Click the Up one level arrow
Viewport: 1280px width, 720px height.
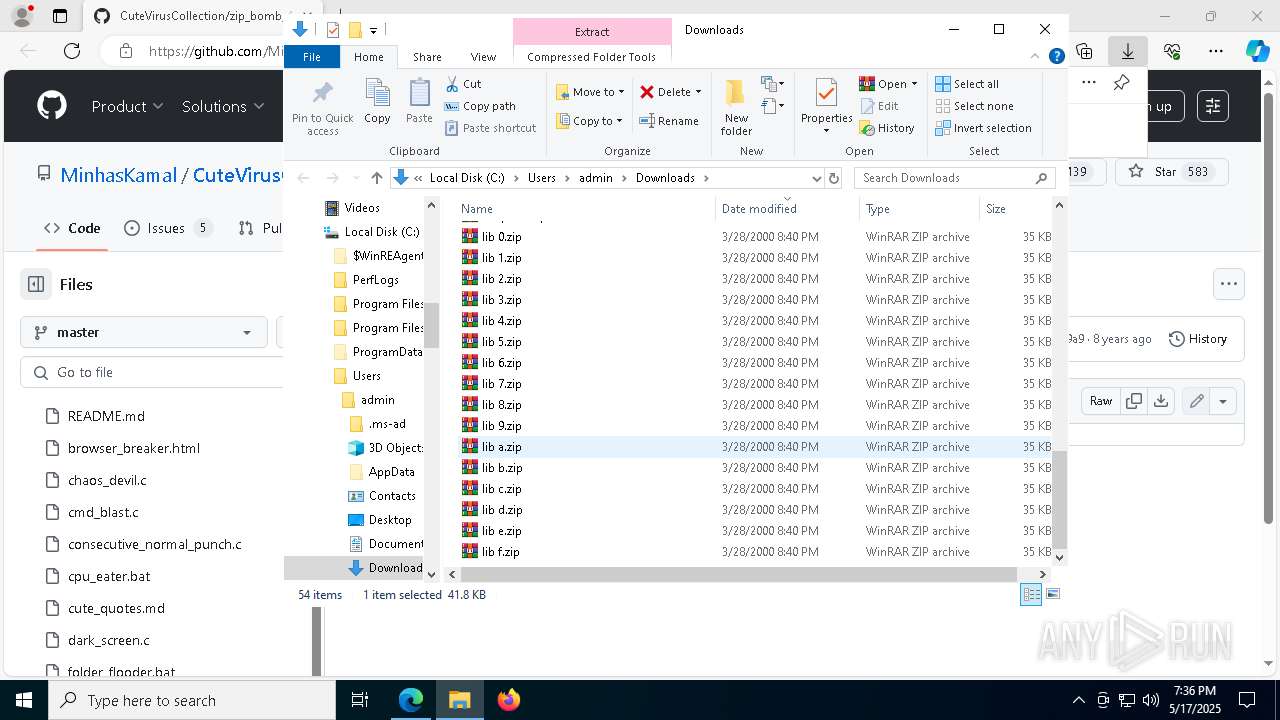376,178
